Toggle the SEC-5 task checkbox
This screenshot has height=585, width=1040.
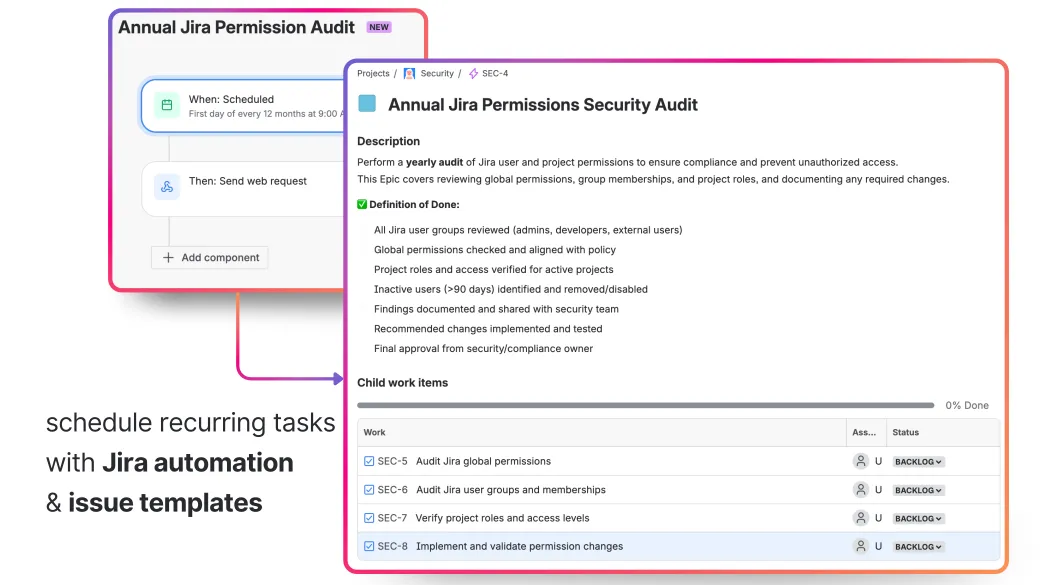(370, 461)
